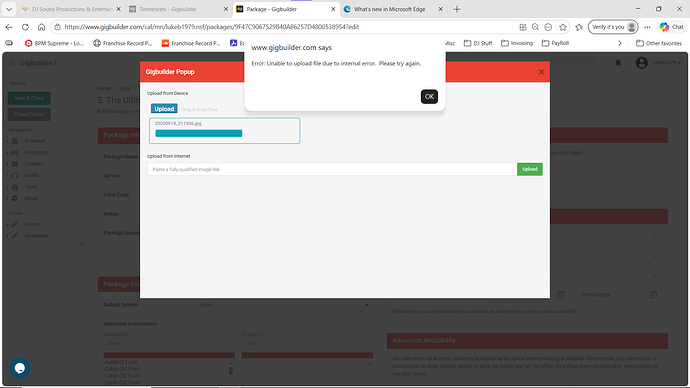Click the Save & Close button

coord(29,98)
